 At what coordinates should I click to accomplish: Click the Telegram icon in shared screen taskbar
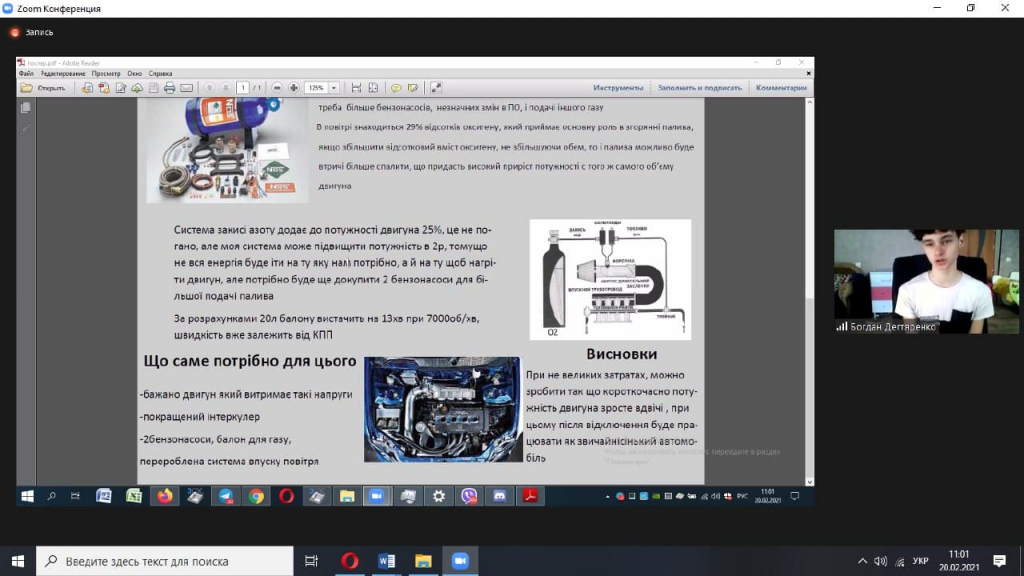[x=225, y=496]
